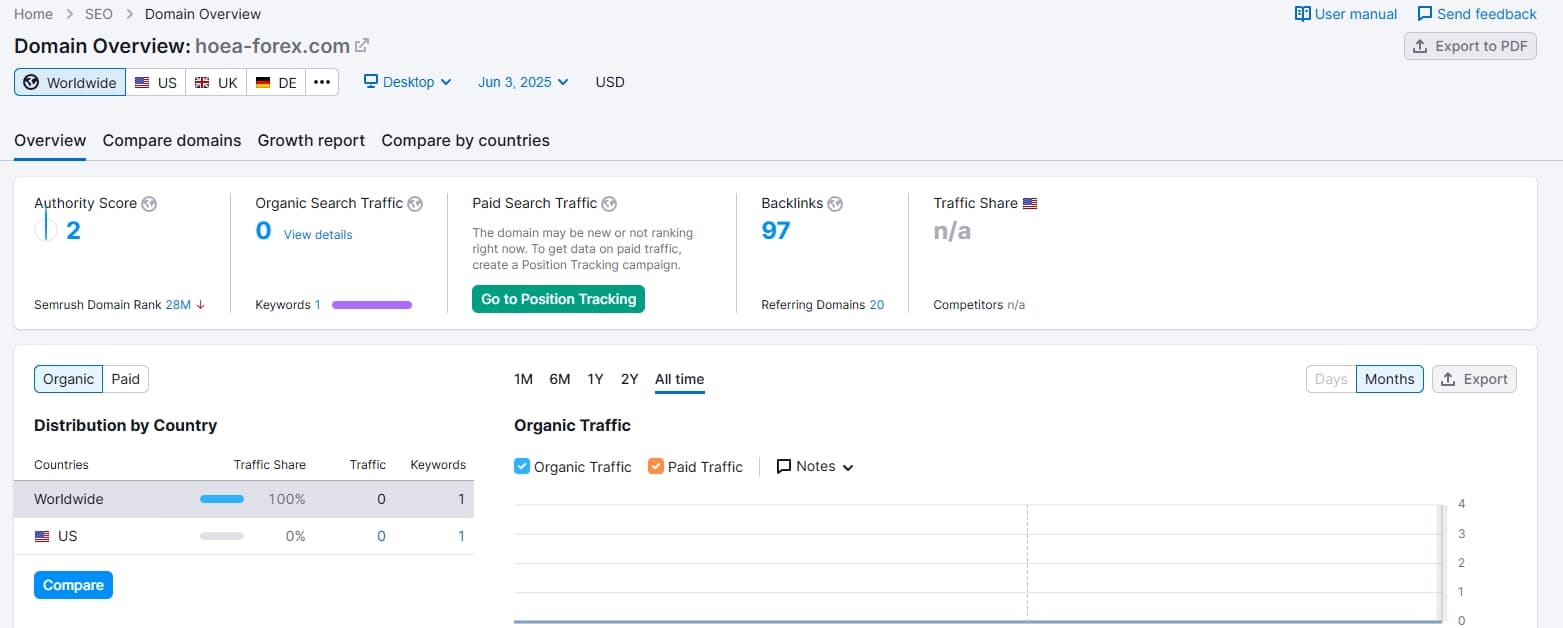Open the Growth report tab

point(311,141)
